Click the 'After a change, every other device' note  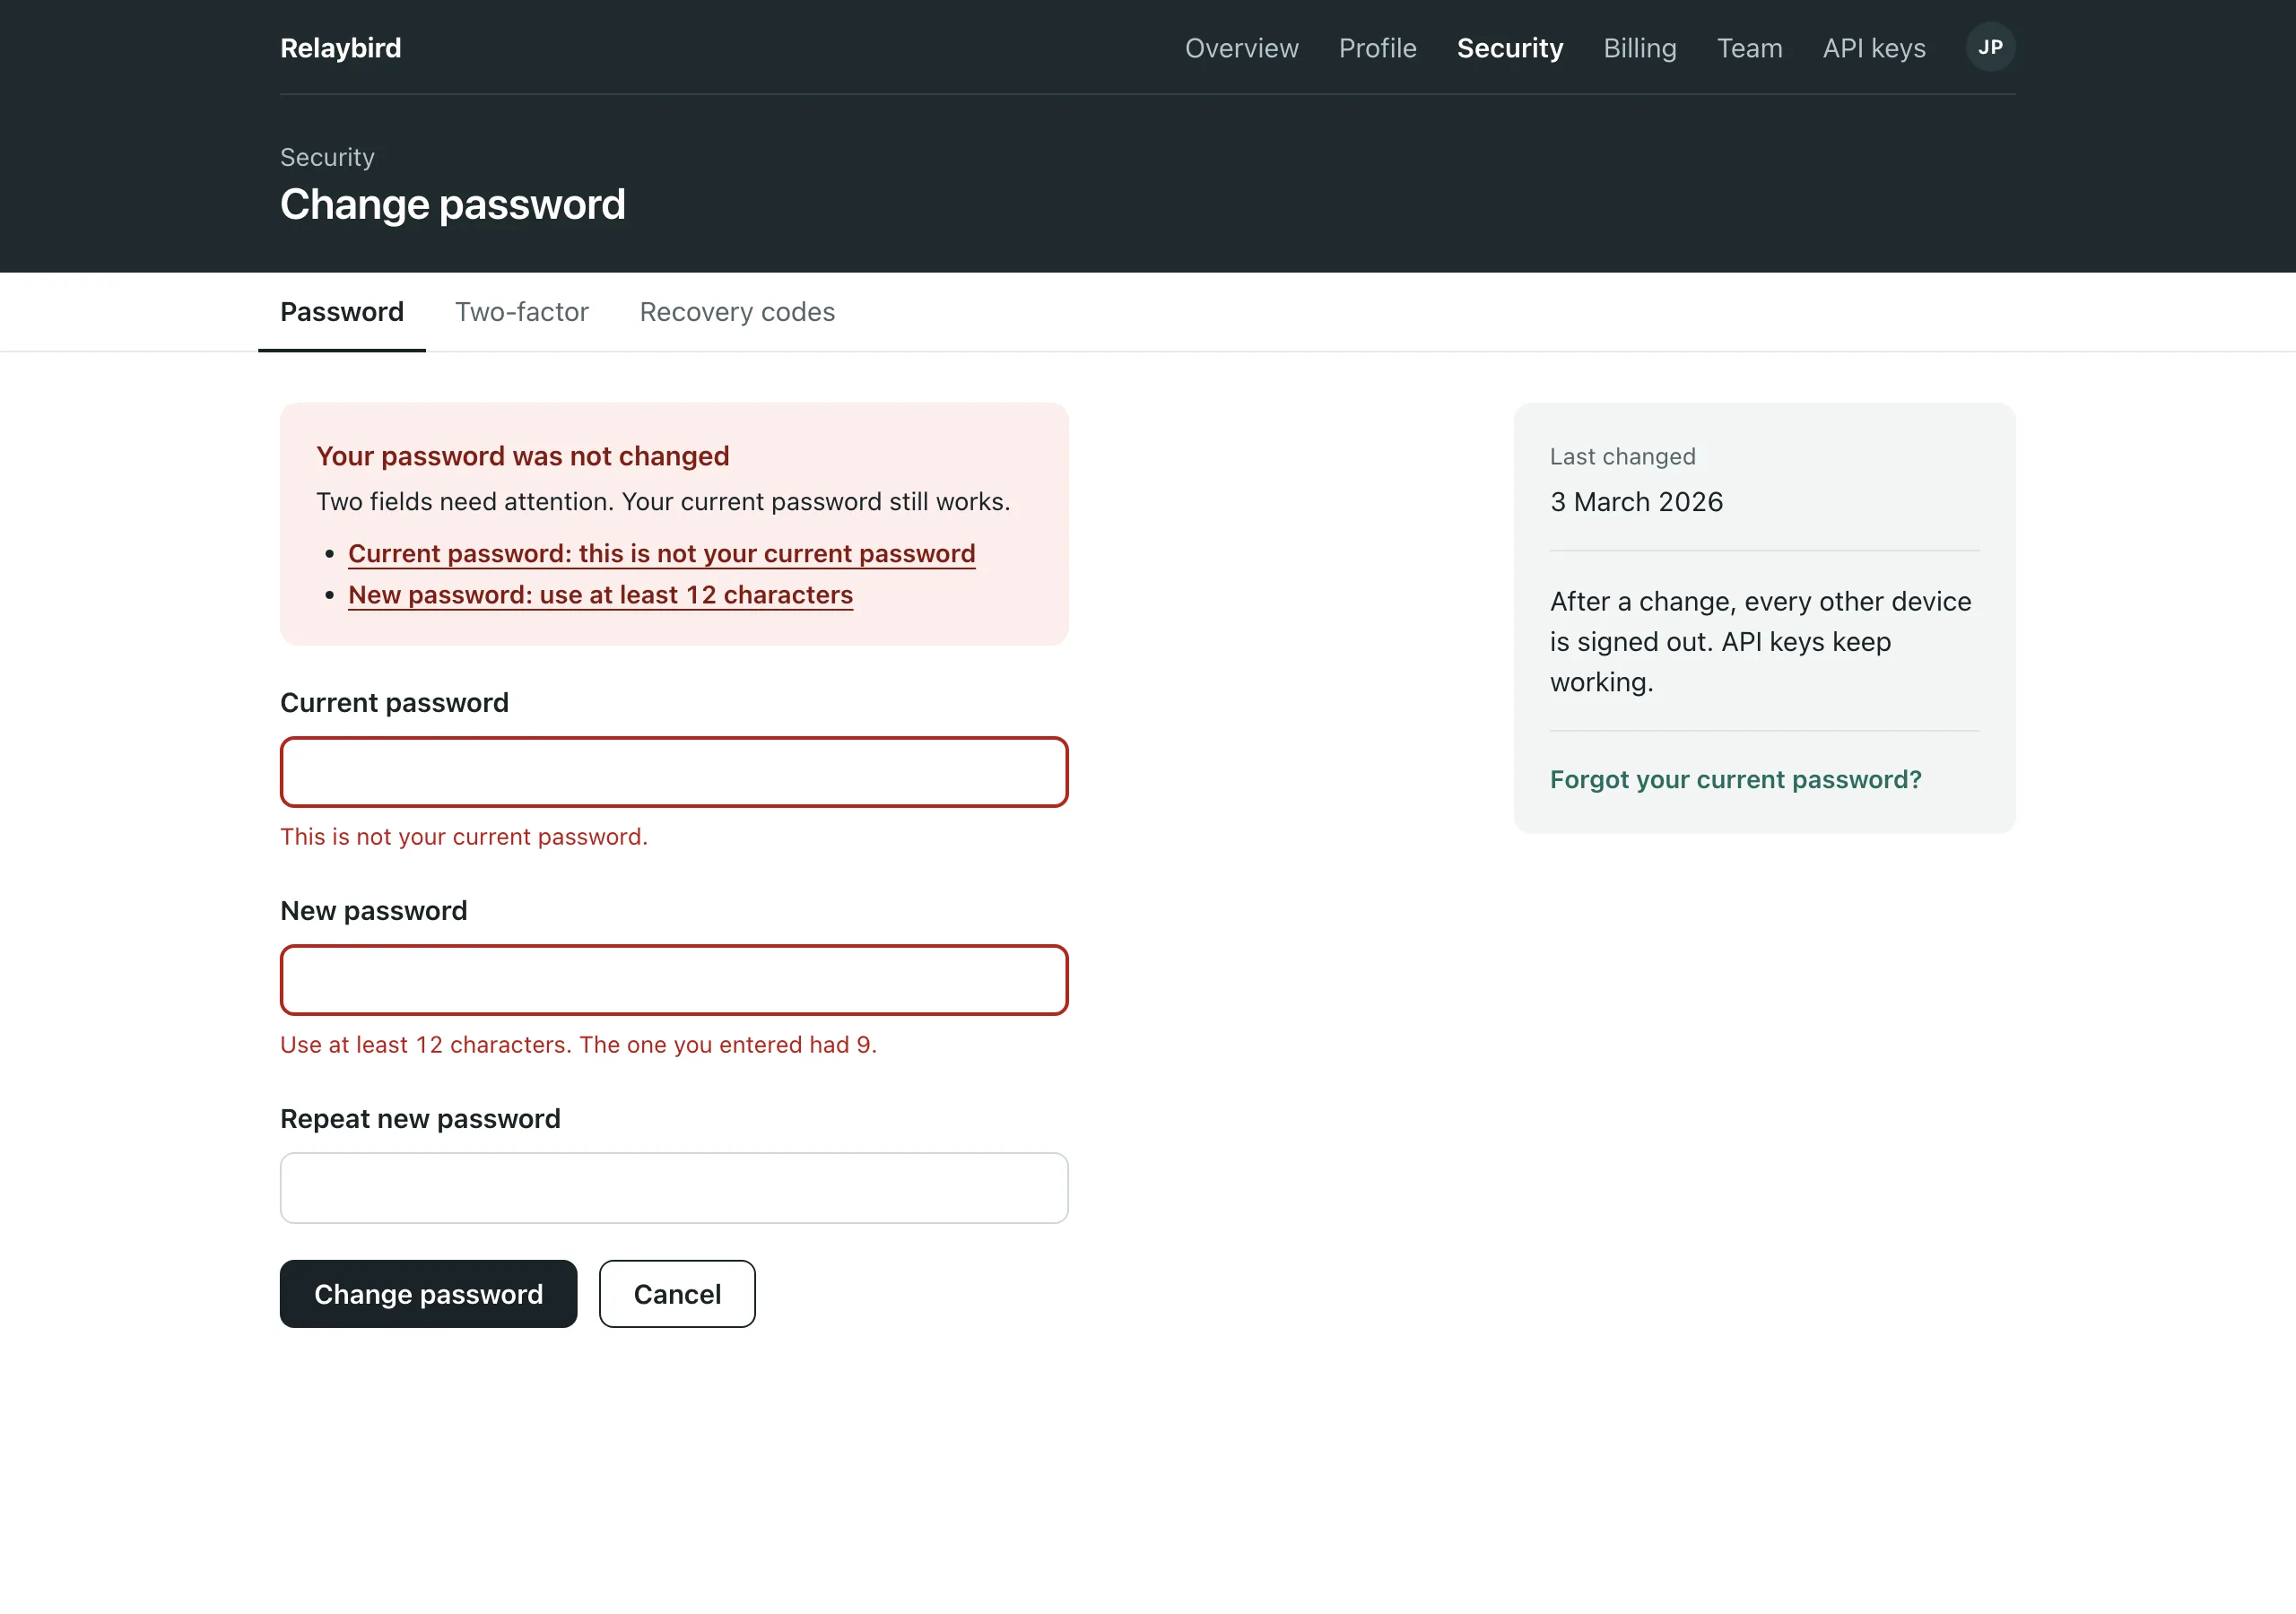tap(1760, 642)
